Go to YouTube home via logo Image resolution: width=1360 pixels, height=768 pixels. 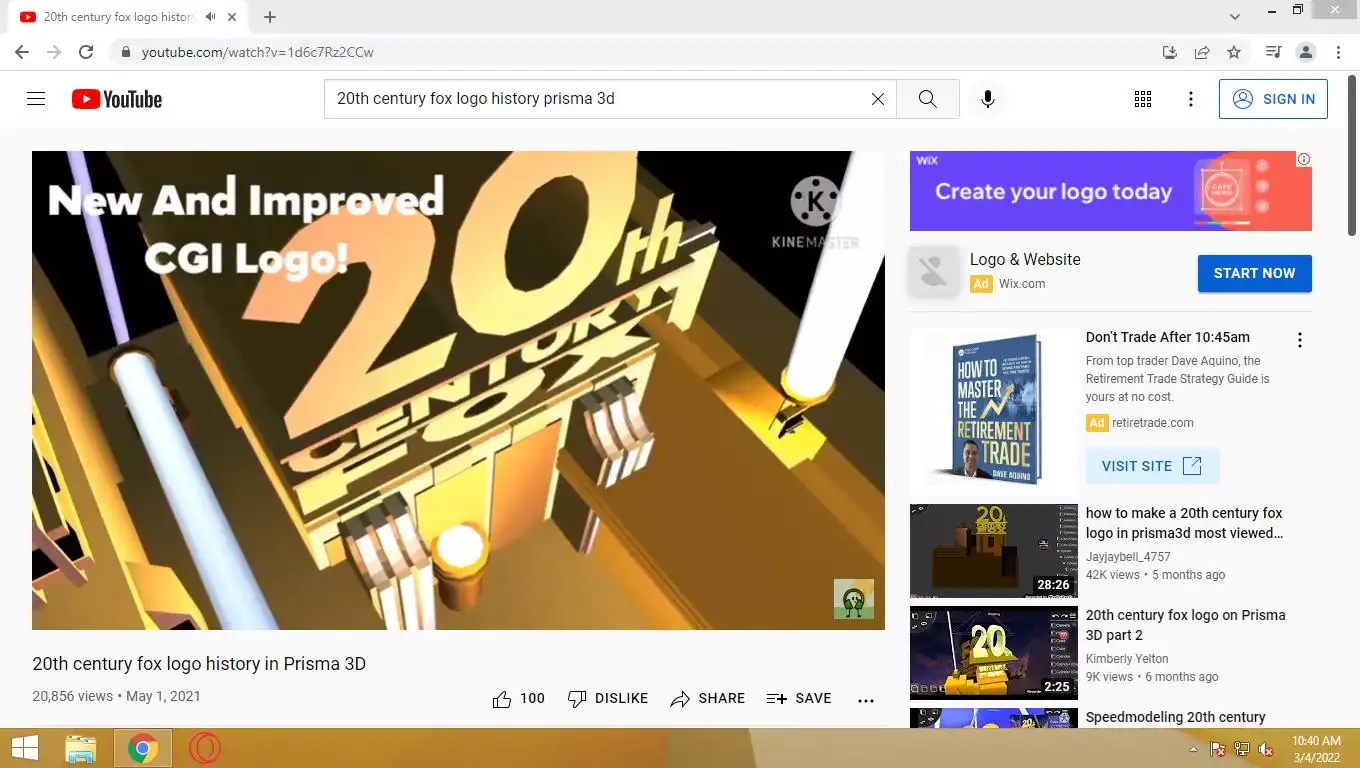click(x=117, y=99)
